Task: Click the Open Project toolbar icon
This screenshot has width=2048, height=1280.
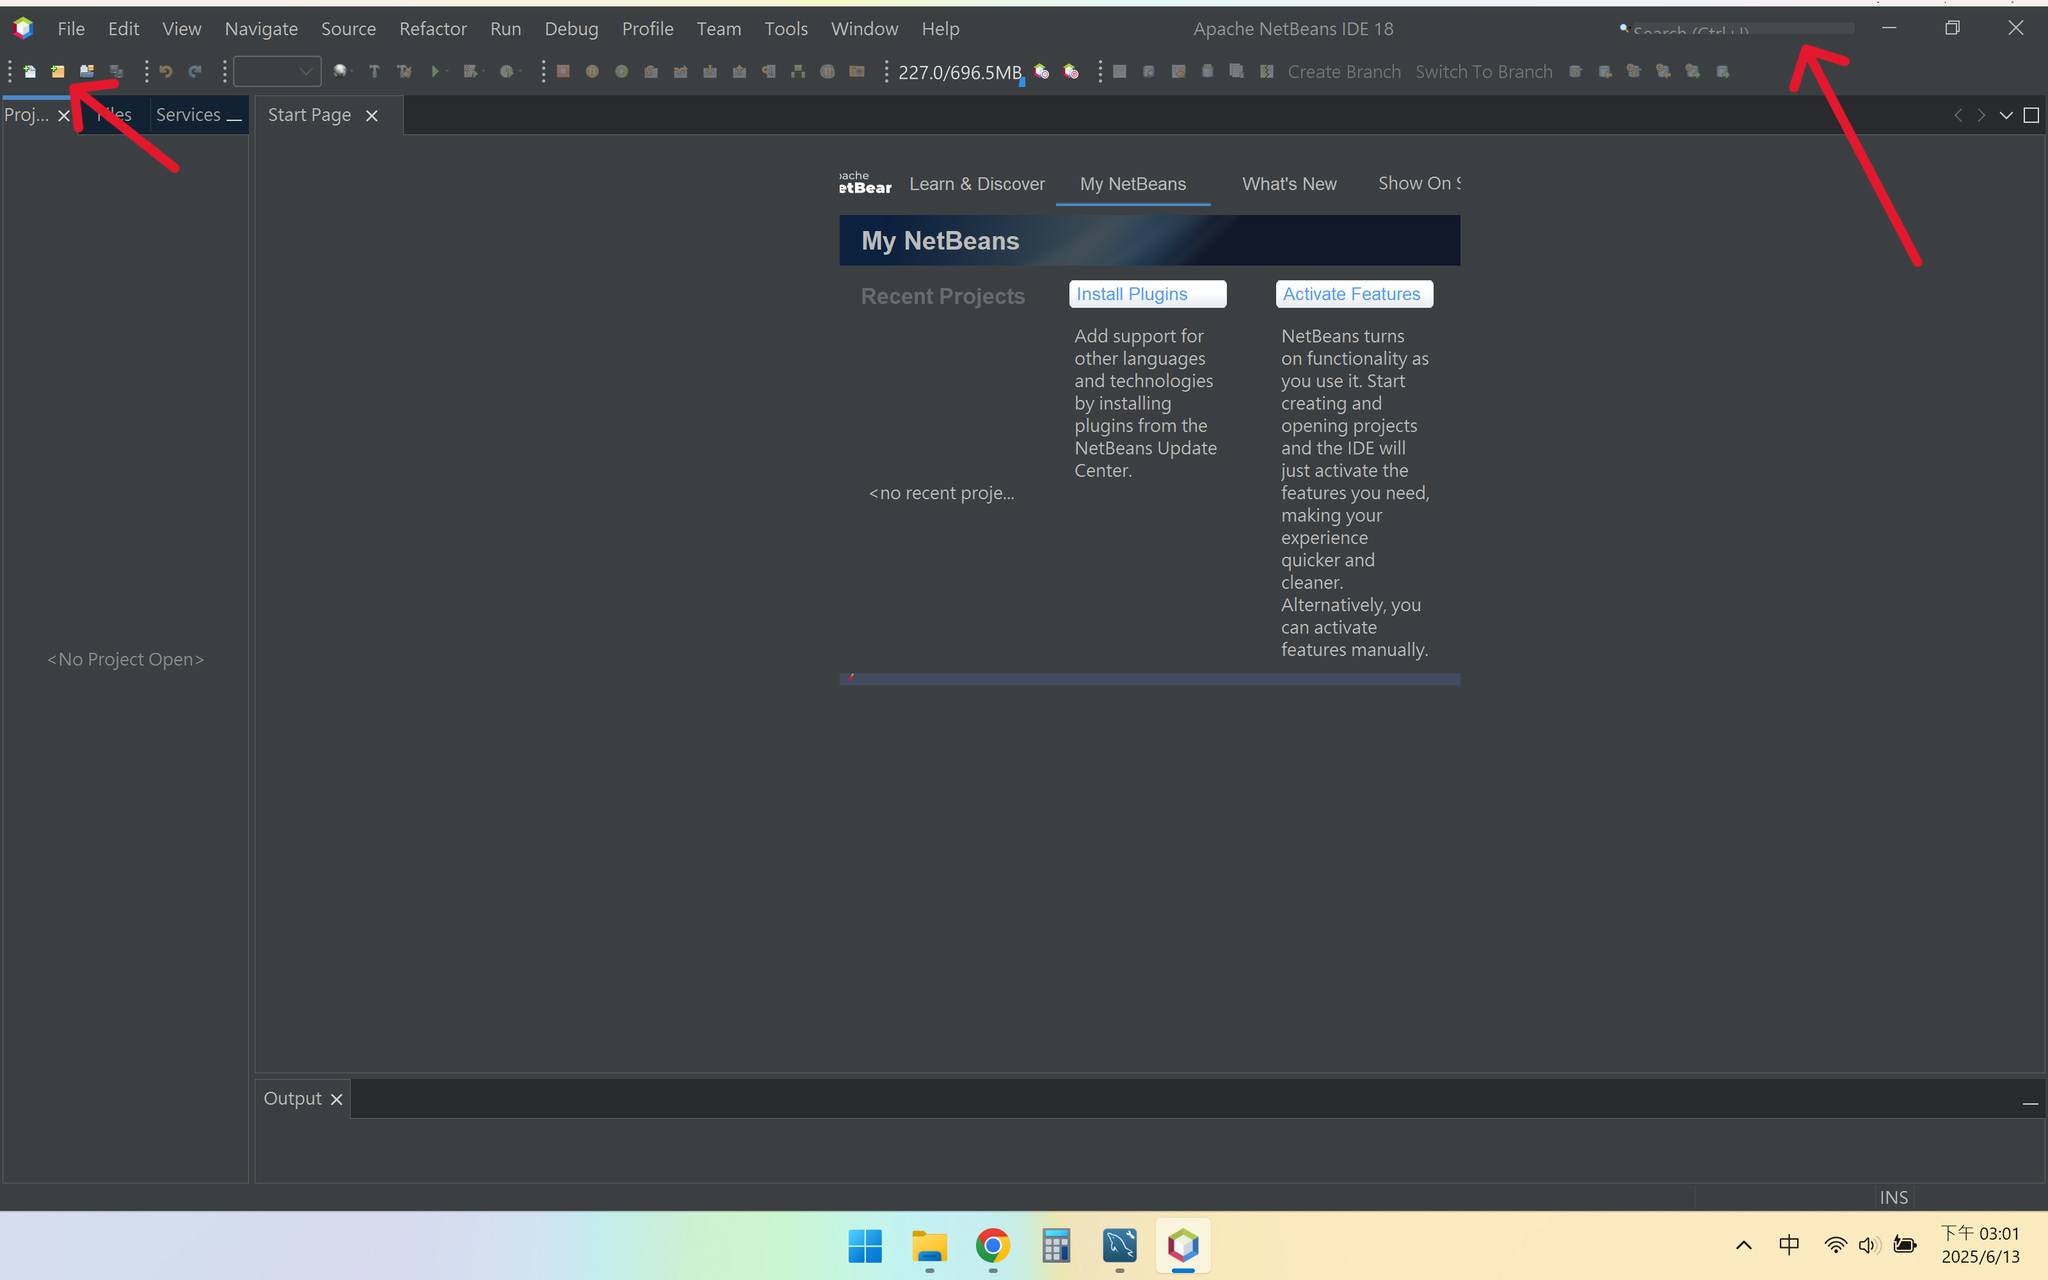Action: tap(87, 72)
